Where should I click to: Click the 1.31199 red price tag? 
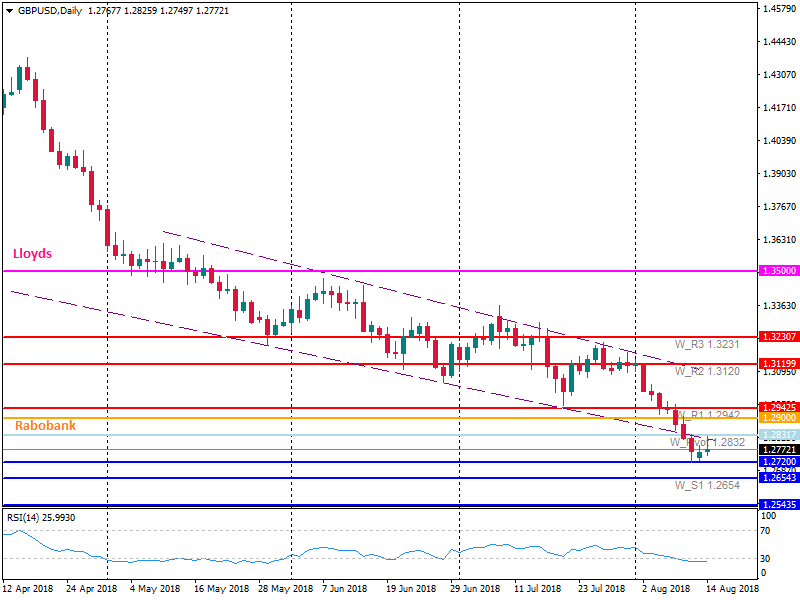(777, 364)
